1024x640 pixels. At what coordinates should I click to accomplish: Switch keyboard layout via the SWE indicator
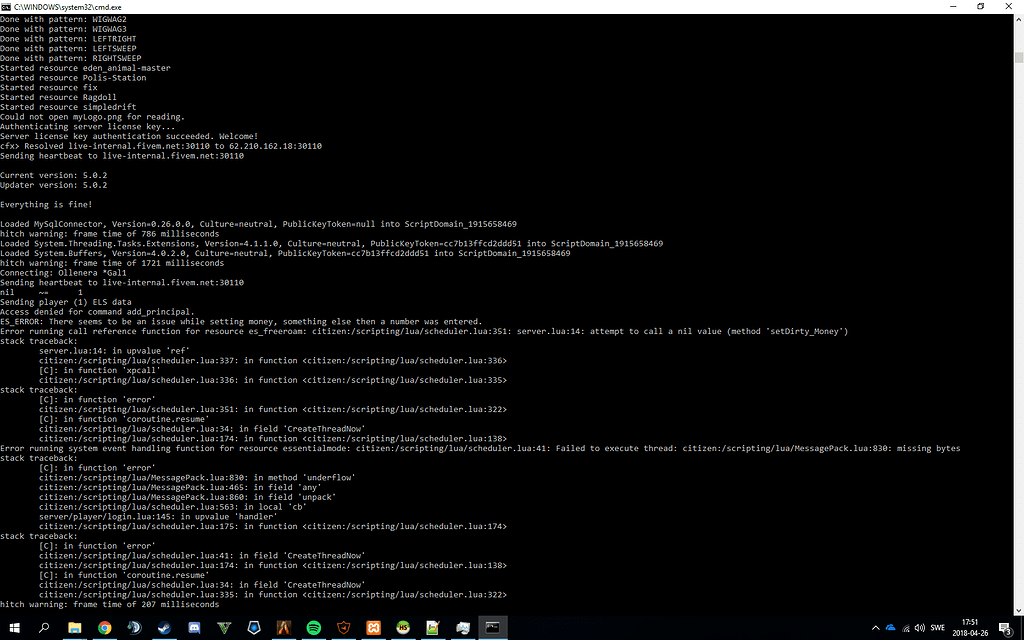[938, 628]
